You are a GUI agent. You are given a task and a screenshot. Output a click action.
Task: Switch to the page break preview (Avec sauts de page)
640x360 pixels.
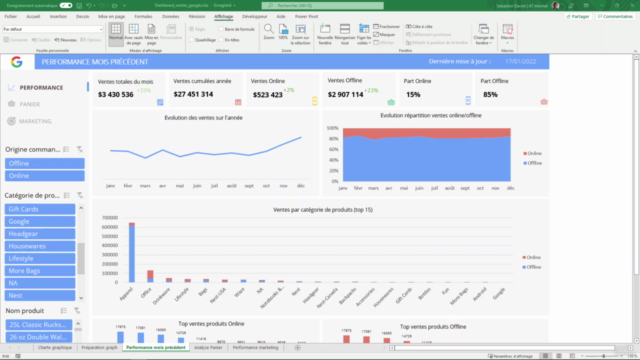tap(133, 34)
